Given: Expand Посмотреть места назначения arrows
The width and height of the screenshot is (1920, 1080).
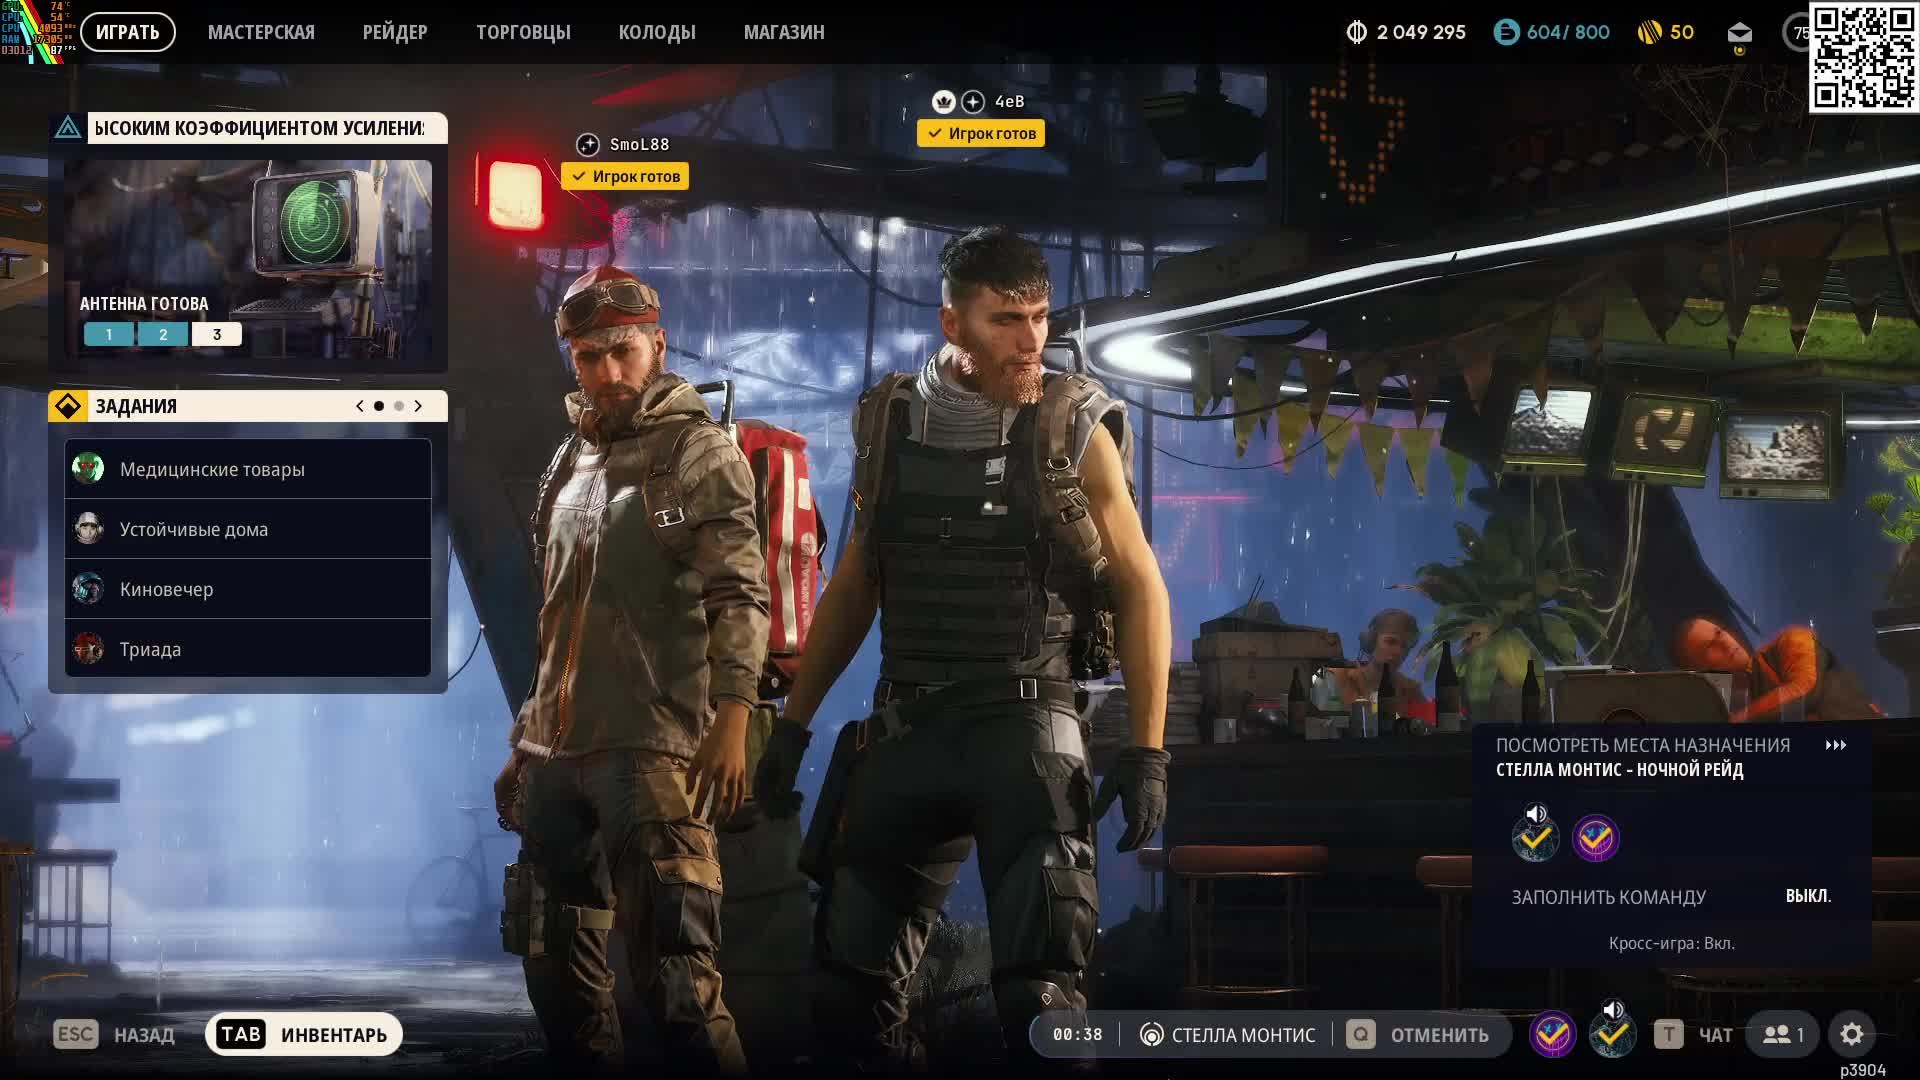Looking at the screenshot, I should 1835,745.
